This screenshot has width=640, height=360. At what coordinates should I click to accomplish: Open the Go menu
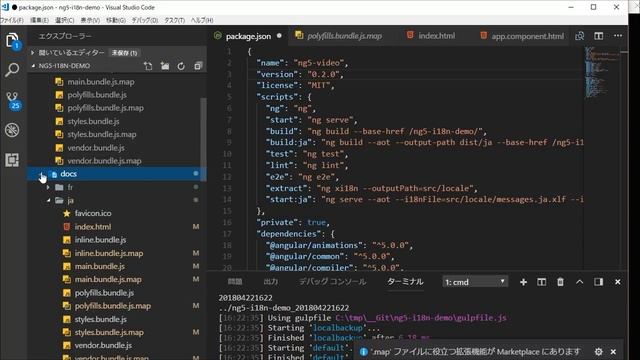click(116, 20)
